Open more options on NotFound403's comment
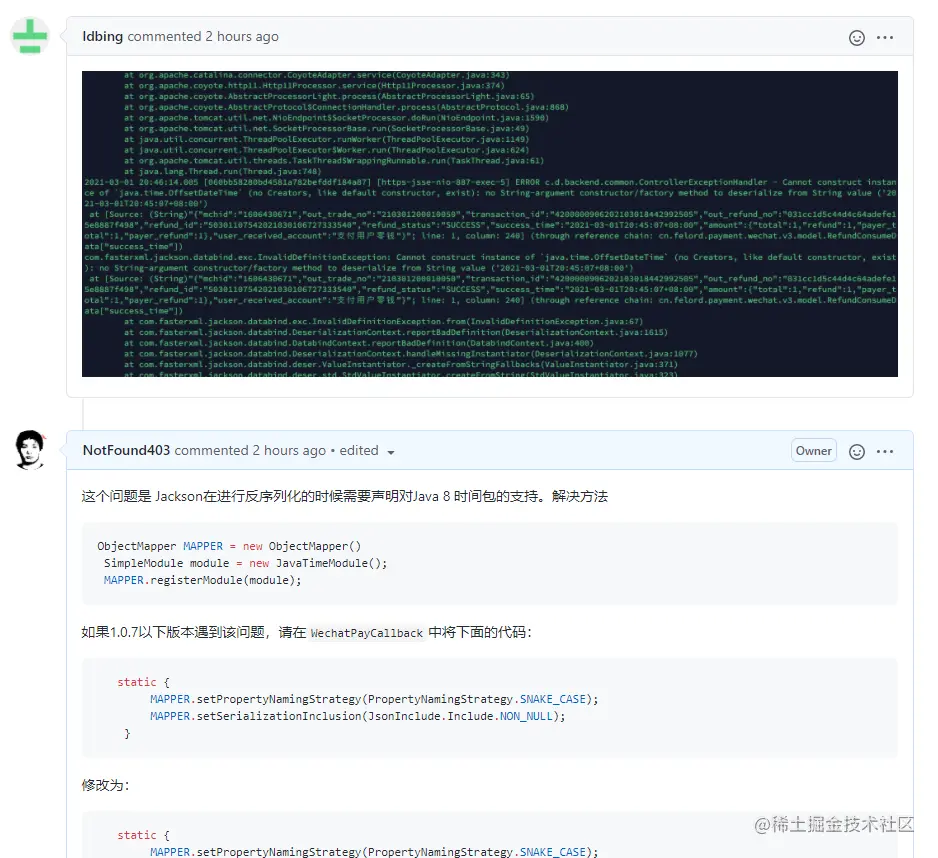This screenshot has height=858, width=938. [885, 452]
